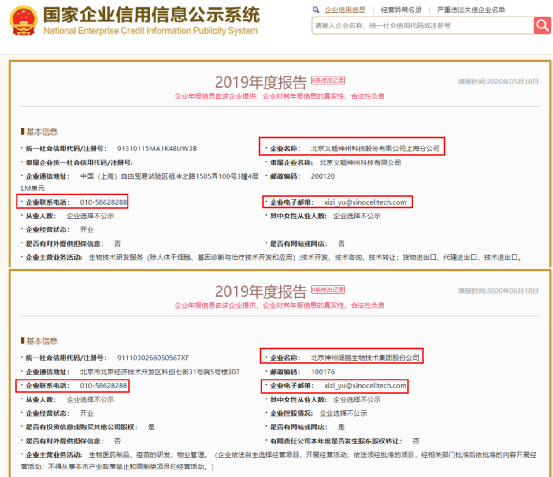The height and width of the screenshot is (477, 553).
Task: Click the 企业控股情况 value 企业选择不公示
Action: tap(343, 413)
